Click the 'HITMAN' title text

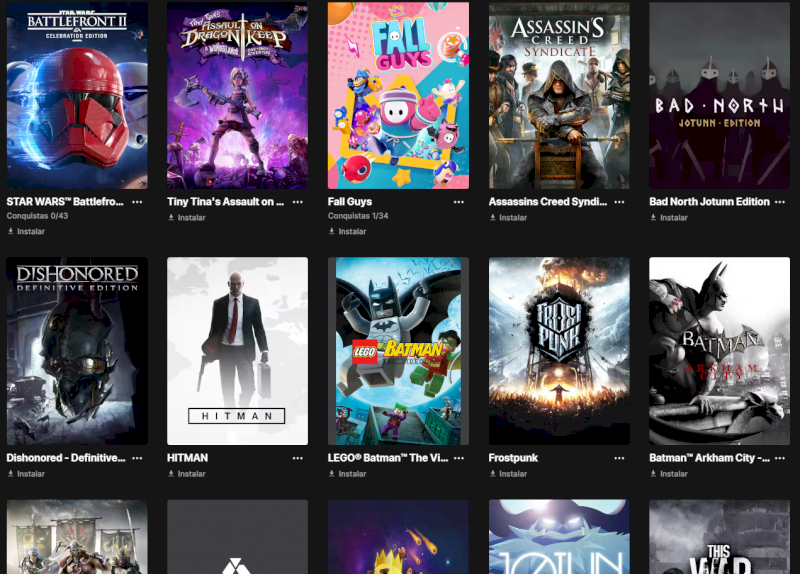tap(187, 458)
